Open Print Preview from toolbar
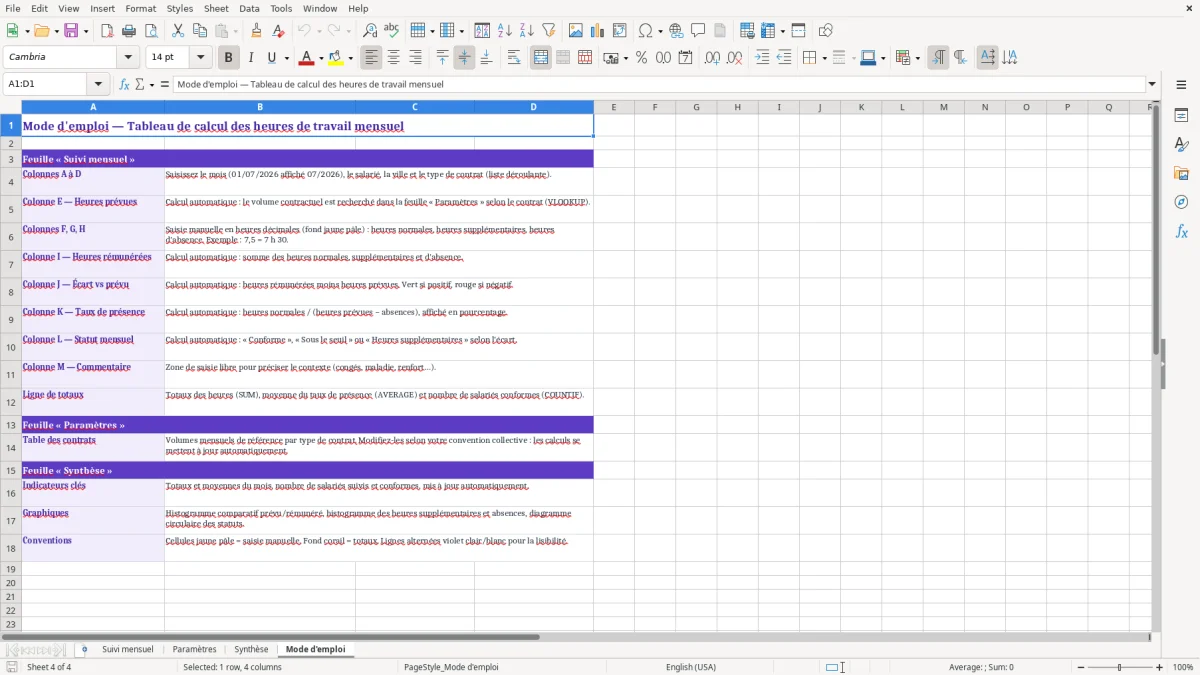The image size is (1200, 675). (151, 31)
